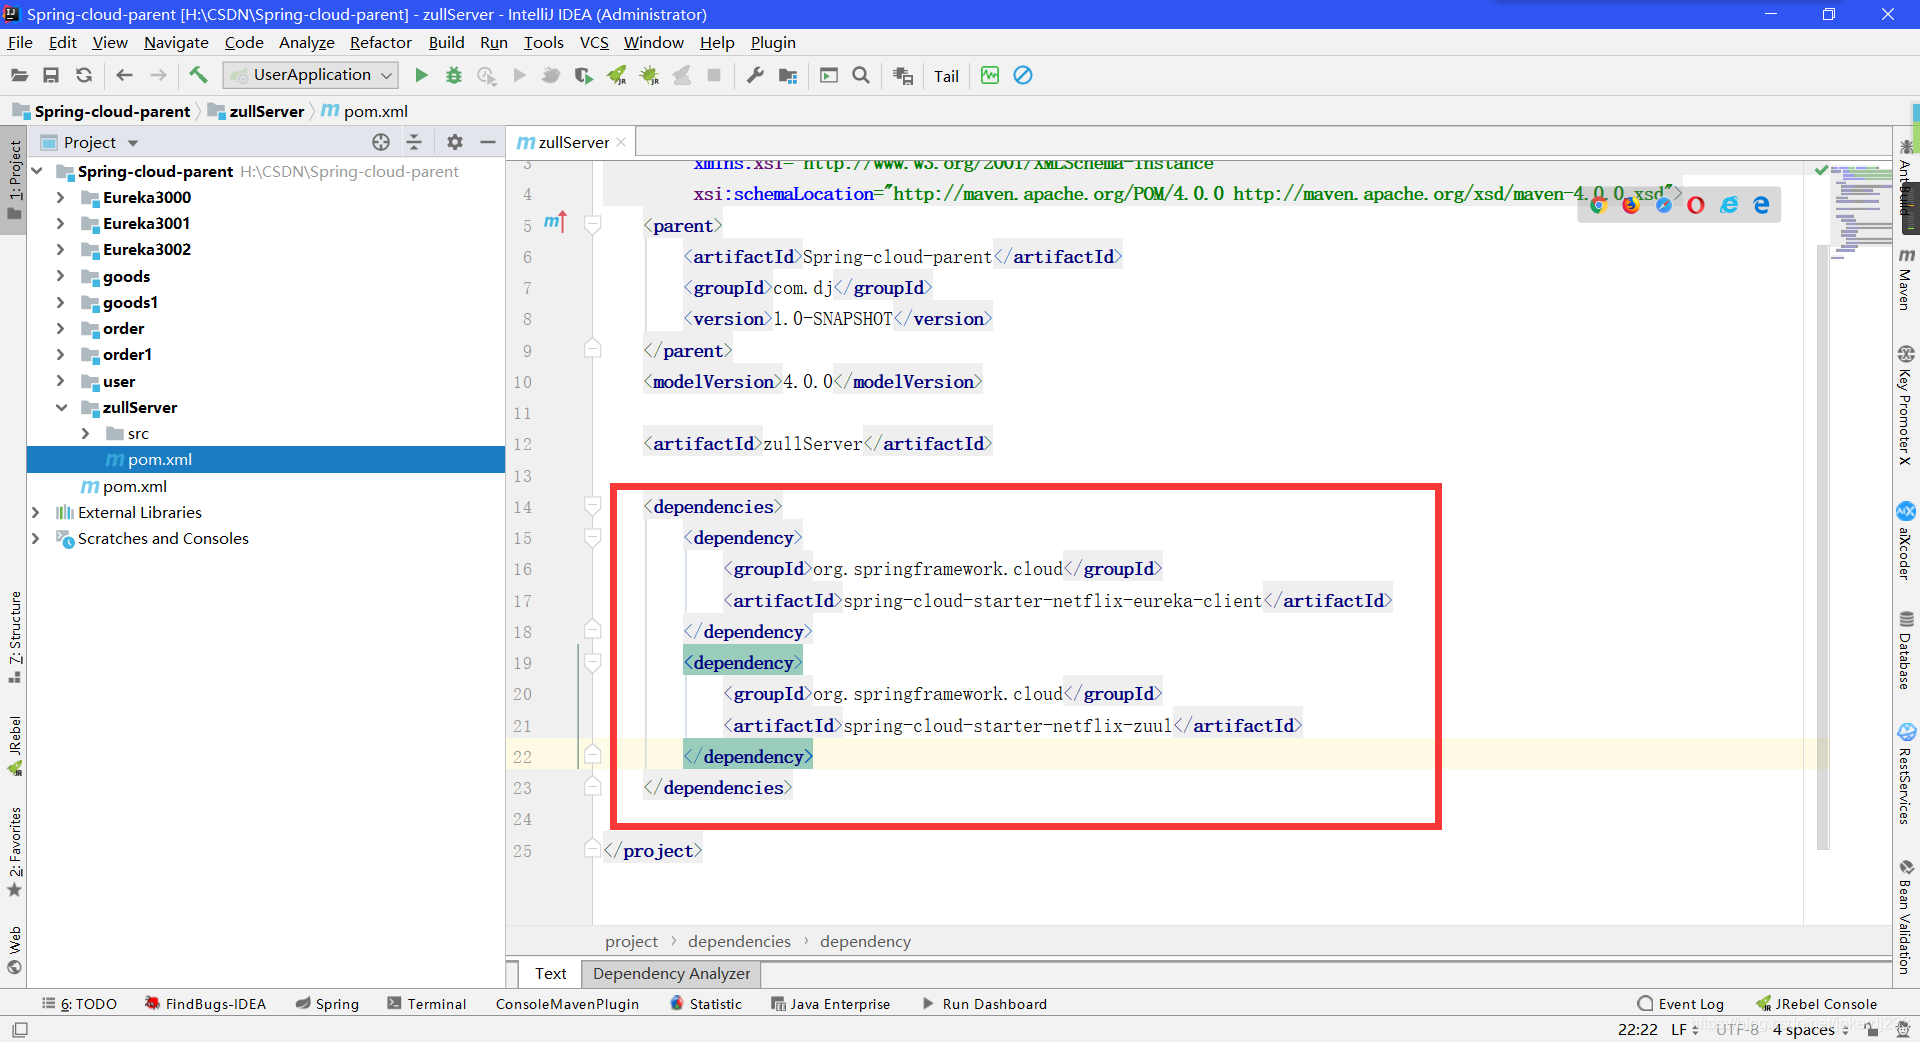This screenshot has height=1042, width=1920.
Task: Click the grey Stop square icon
Action: click(714, 75)
